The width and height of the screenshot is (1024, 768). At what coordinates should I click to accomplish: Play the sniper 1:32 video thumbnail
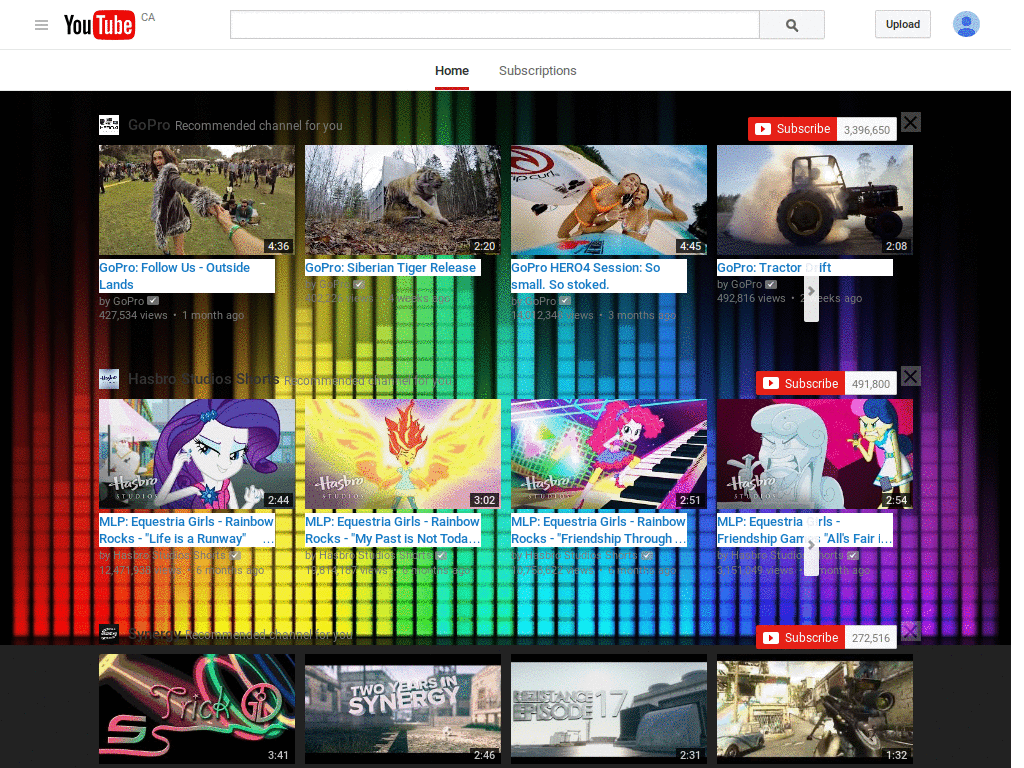tap(815, 709)
